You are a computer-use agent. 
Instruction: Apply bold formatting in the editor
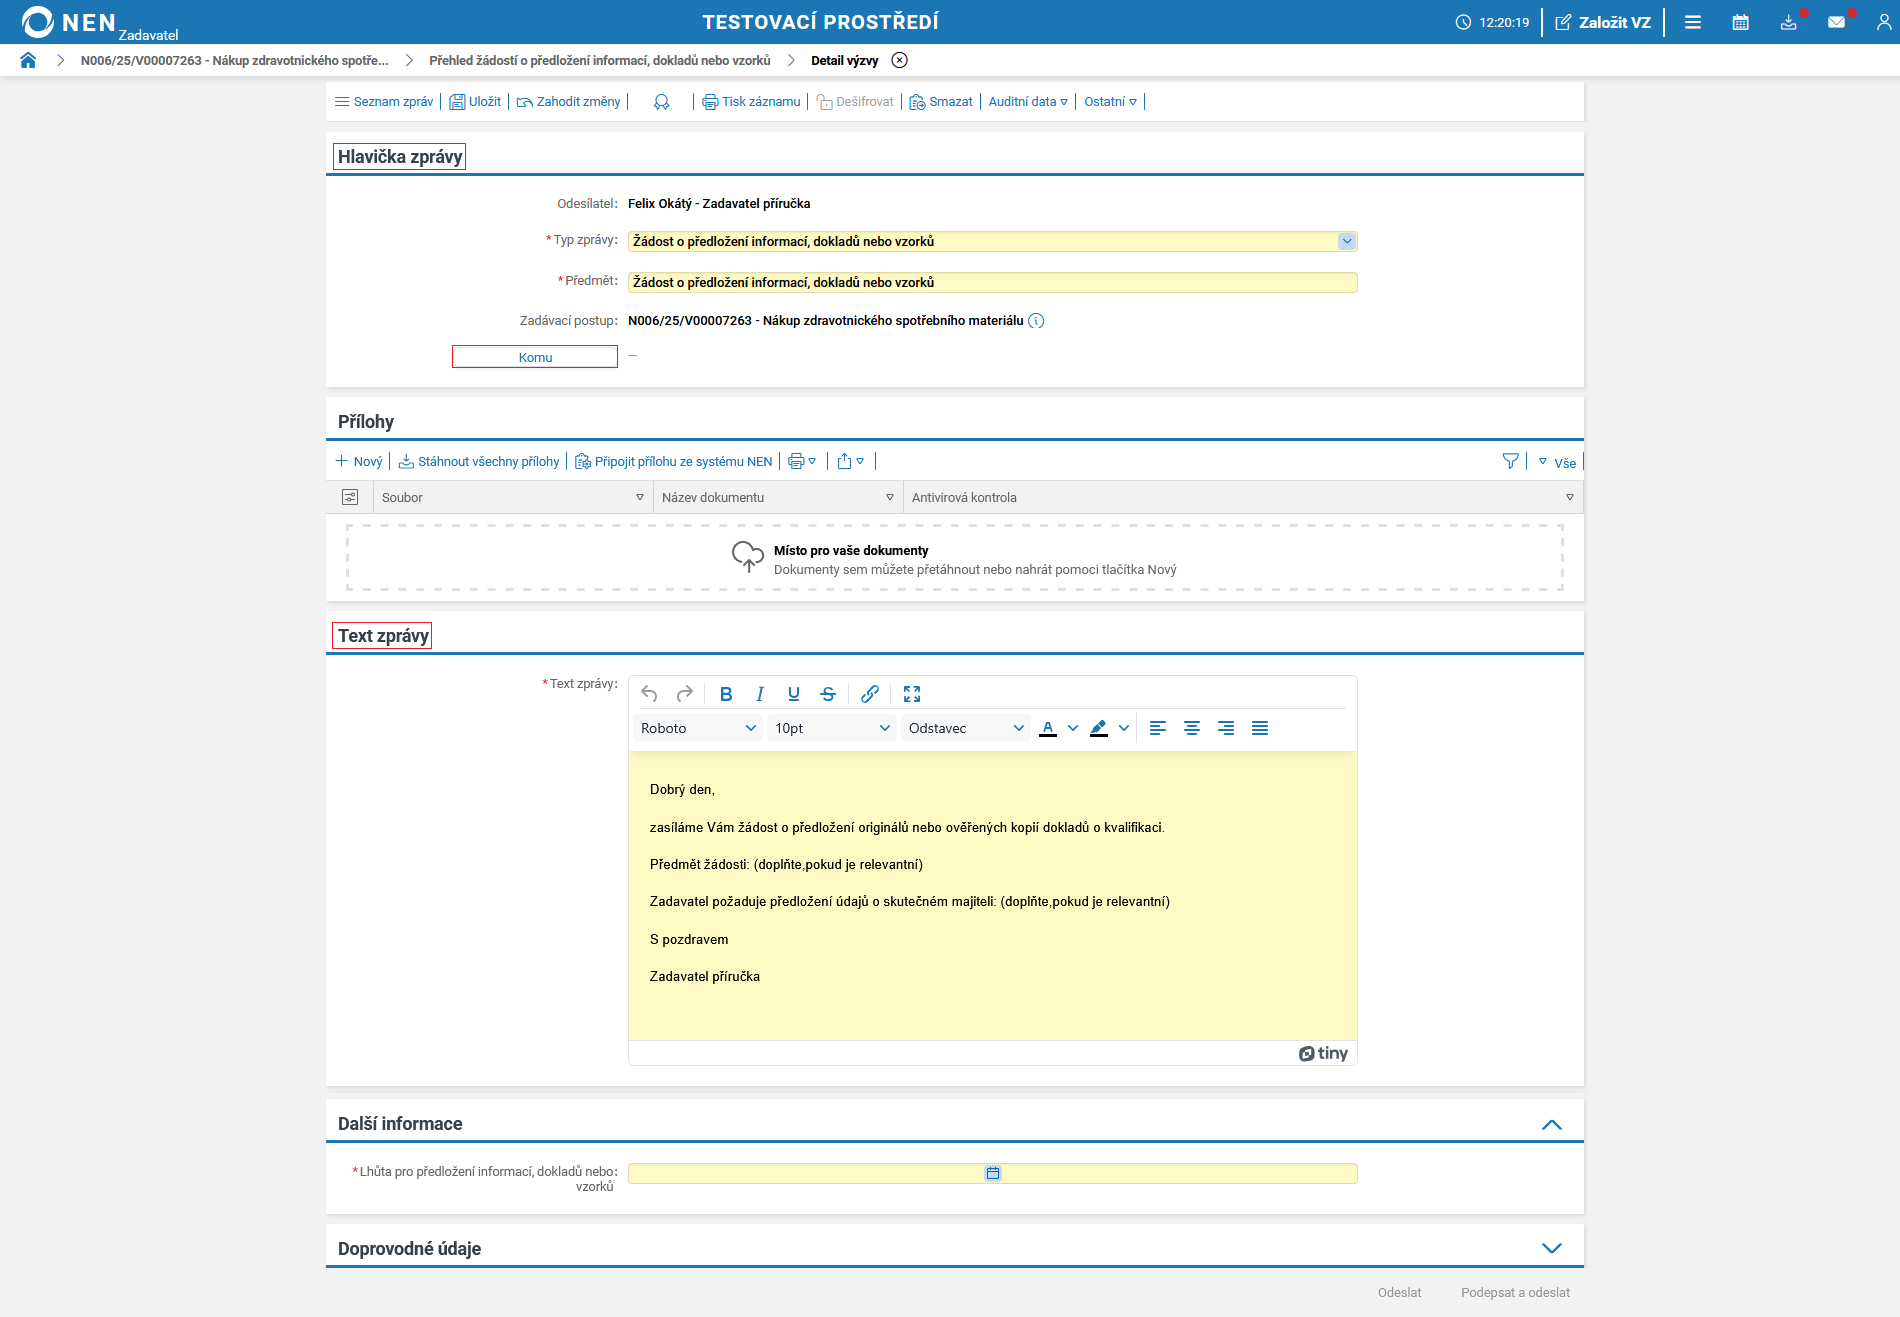726,693
